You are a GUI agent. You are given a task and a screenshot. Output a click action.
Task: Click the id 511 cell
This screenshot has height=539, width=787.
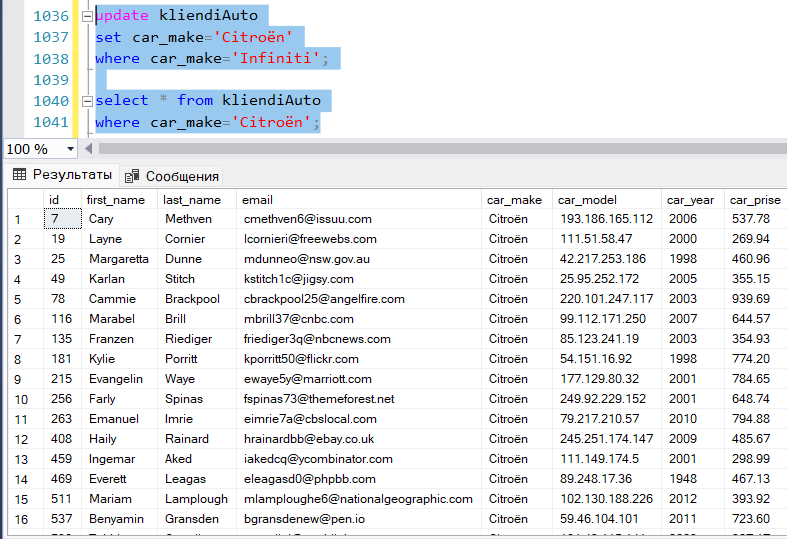[63, 499]
